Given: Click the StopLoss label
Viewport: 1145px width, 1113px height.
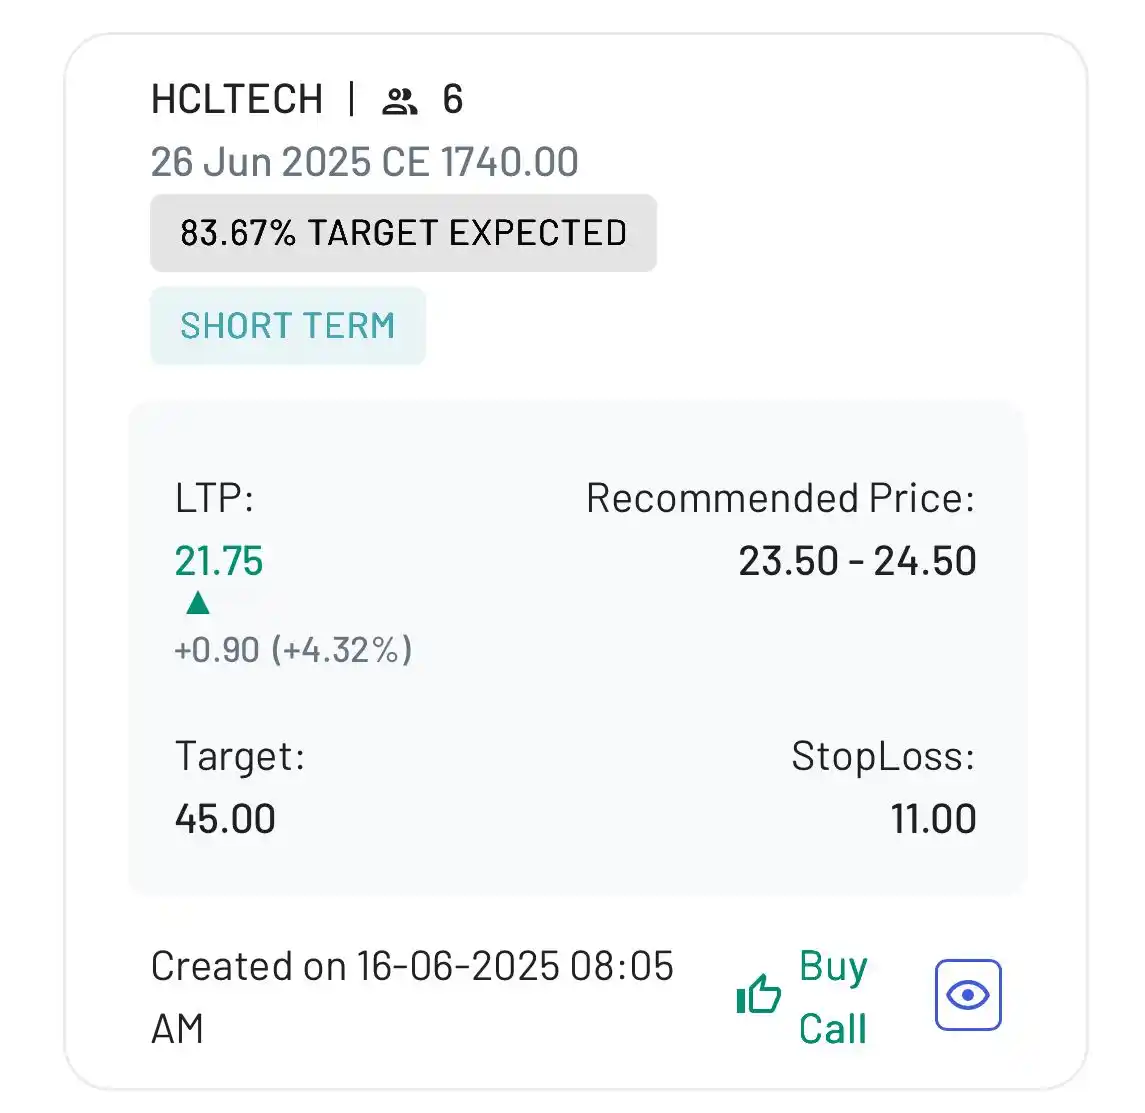Looking at the screenshot, I should point(884,756).
